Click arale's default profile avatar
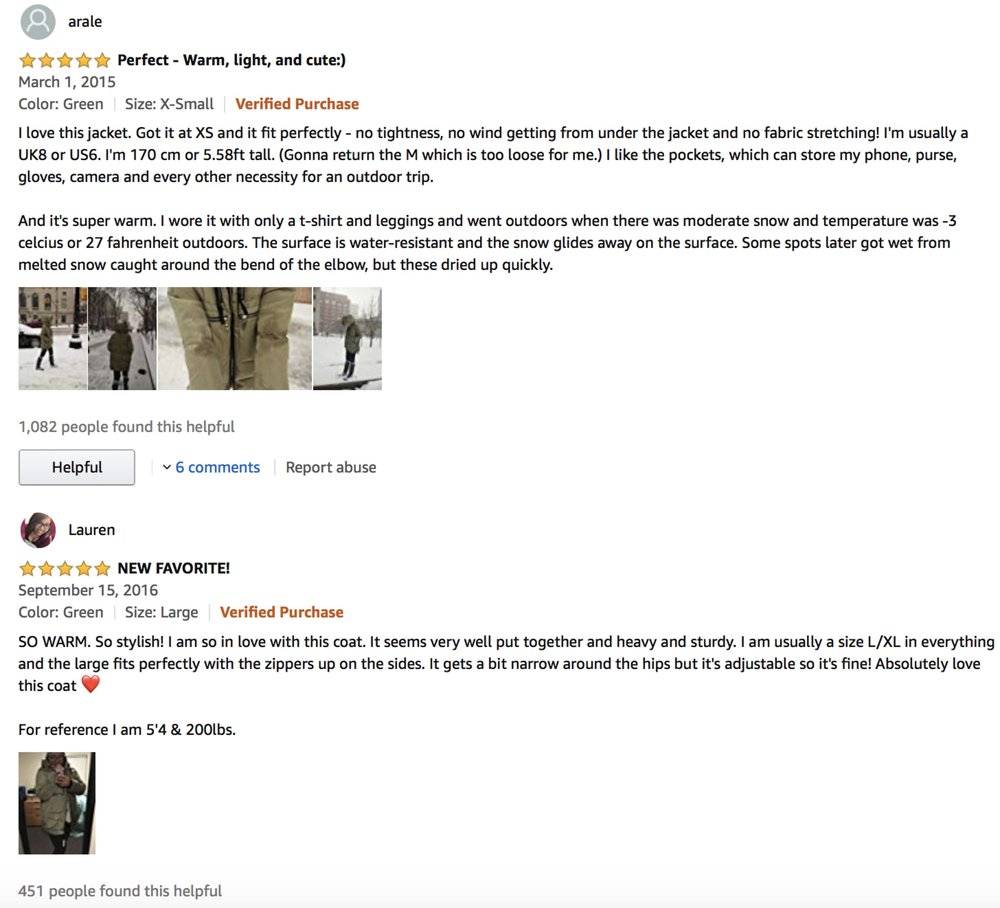Screen dimensions: 1000x908 38,22
